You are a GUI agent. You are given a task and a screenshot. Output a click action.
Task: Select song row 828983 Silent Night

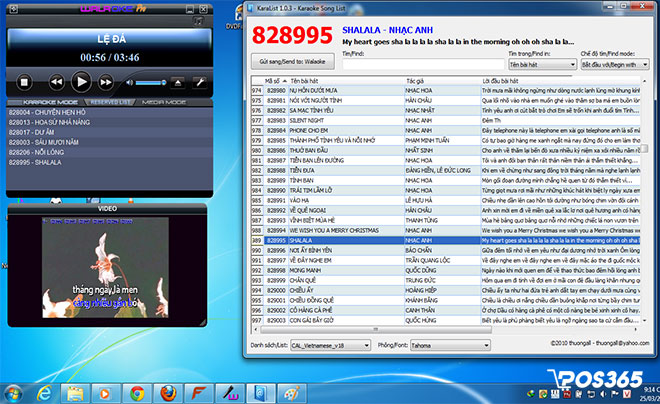[445, 120]
